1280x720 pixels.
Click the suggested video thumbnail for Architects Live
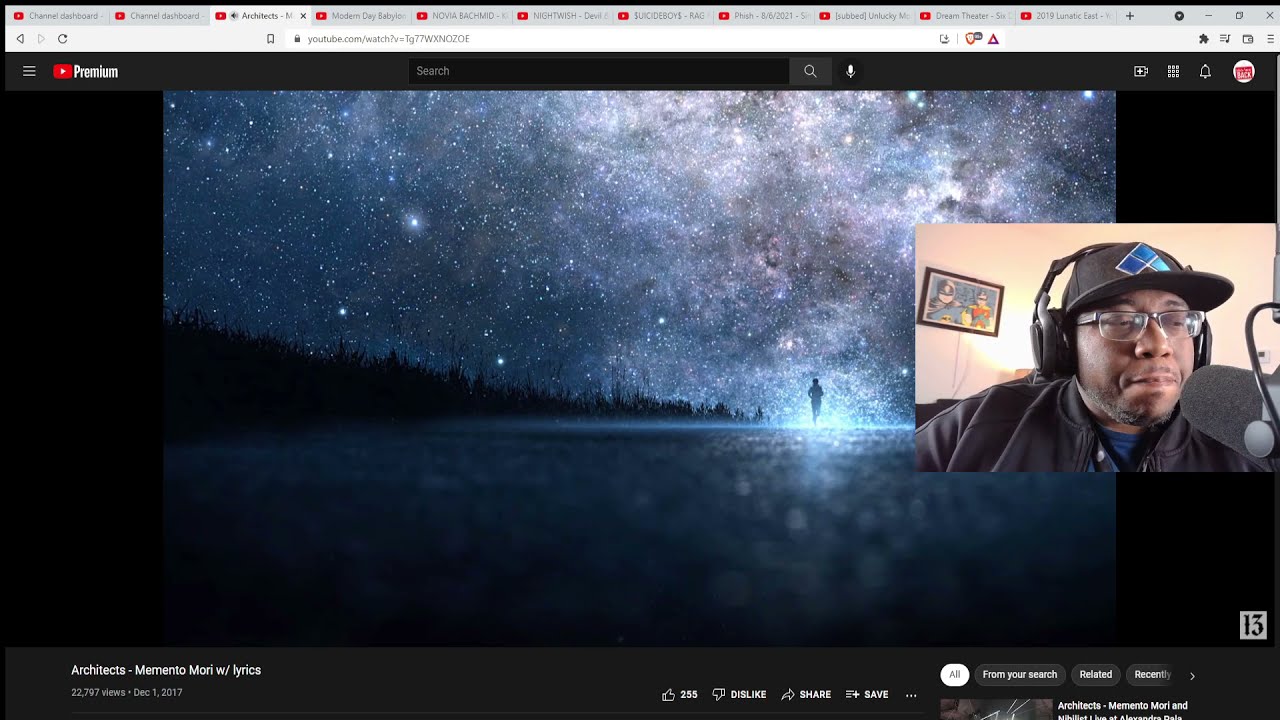coord(997,709)
